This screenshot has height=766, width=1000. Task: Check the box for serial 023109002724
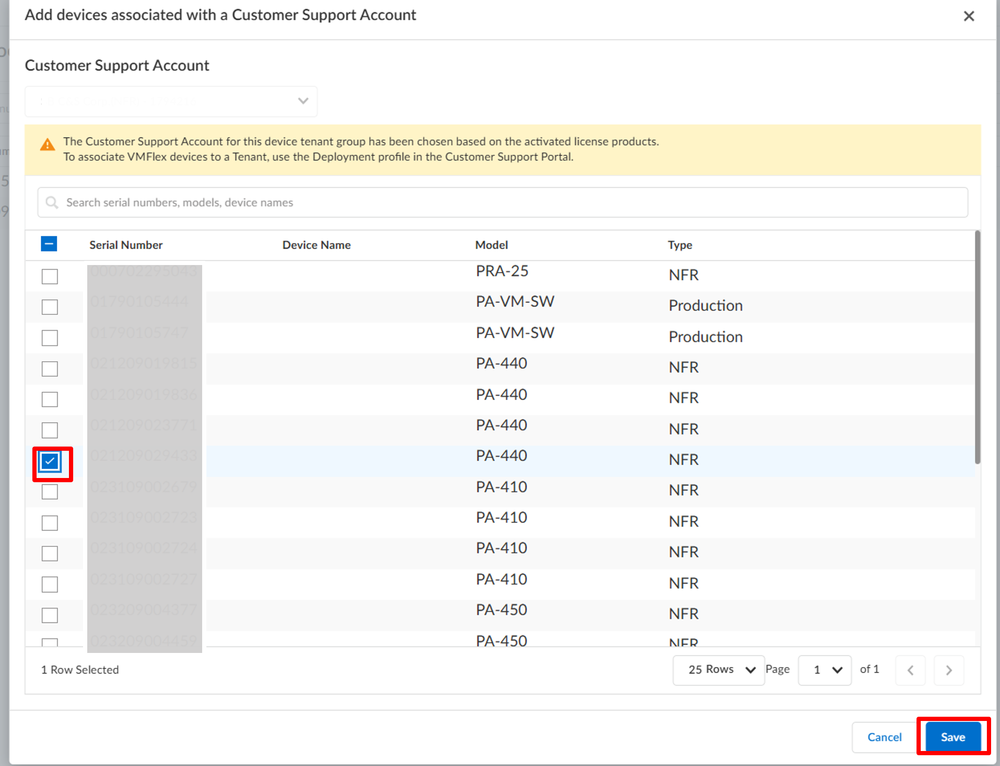coord(50,554)
